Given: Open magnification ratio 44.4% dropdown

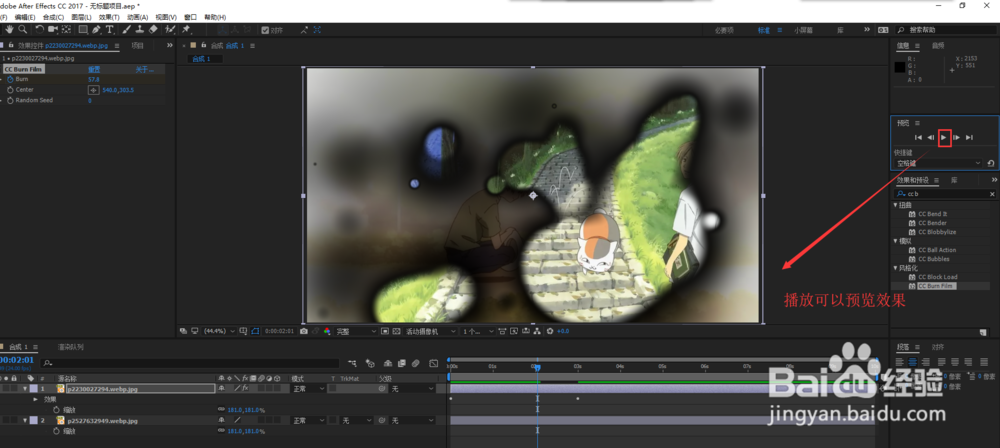Looking at the screenshot, I should pos(219,331).
